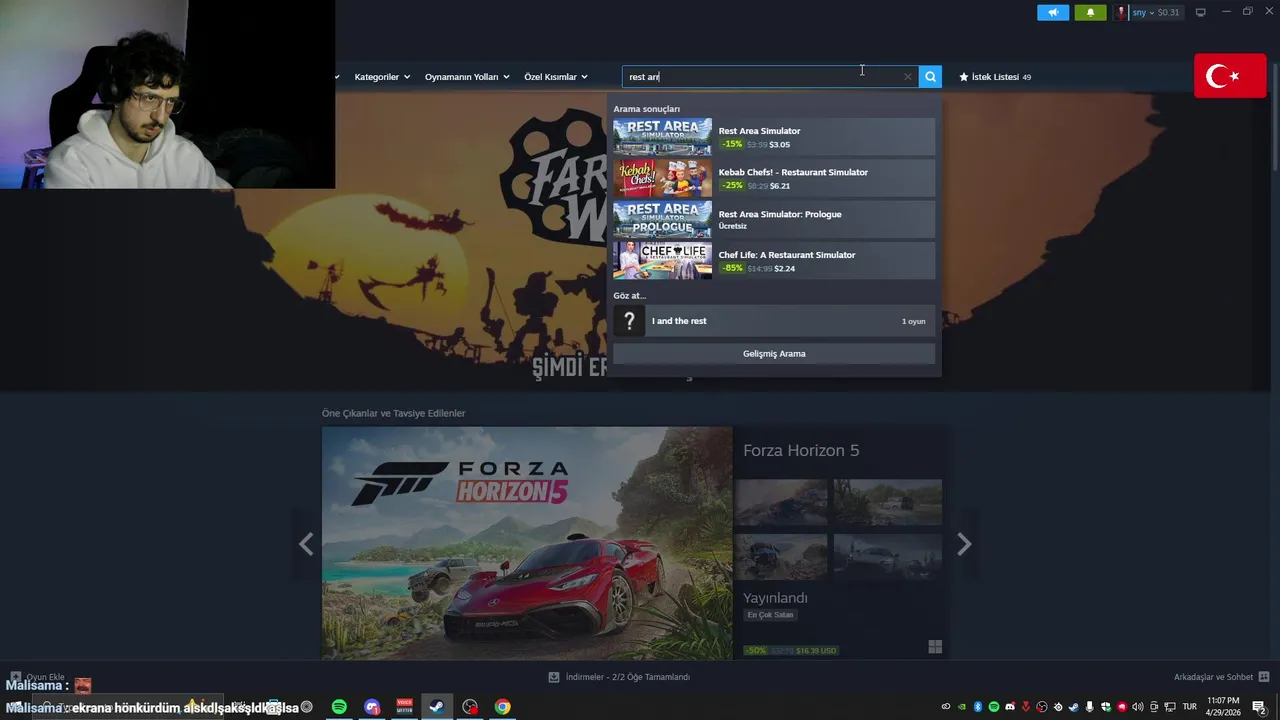The width and height of the screenshot is (1280, 720).
Task: Click the NVIDIA tray icon
Action: [962, 707]
